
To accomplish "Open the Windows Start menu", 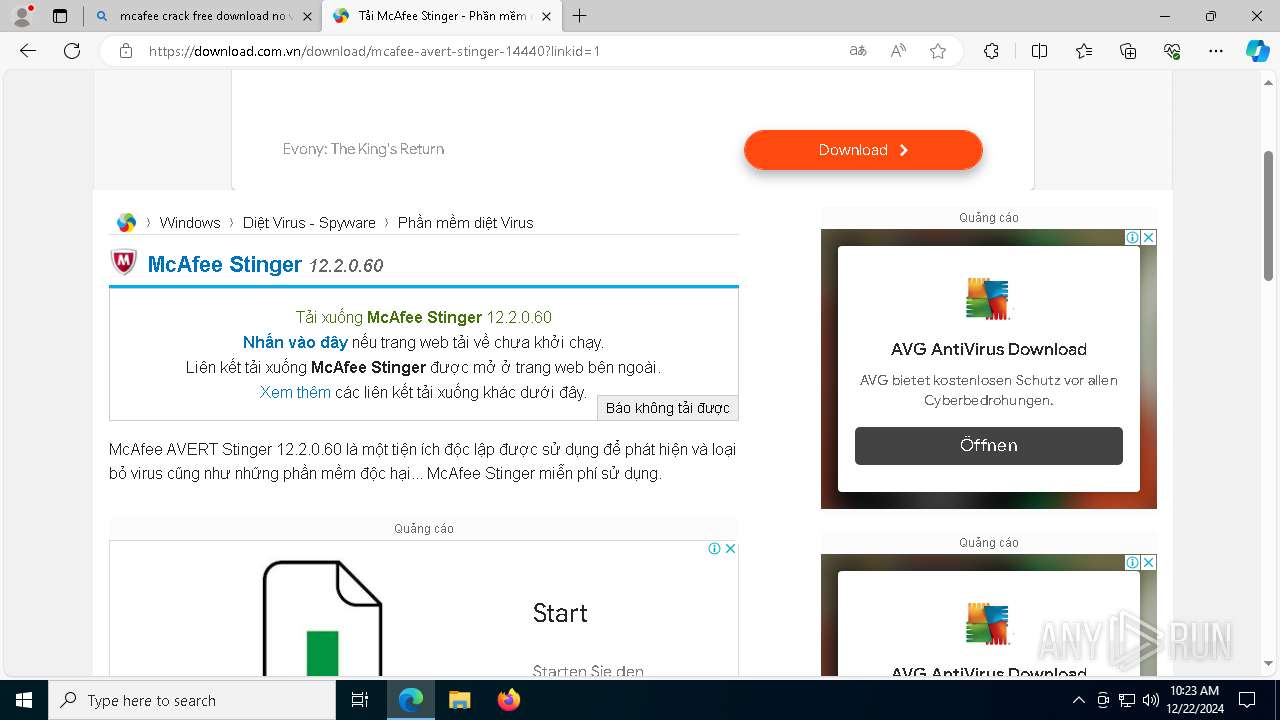I will pos(23,700).
